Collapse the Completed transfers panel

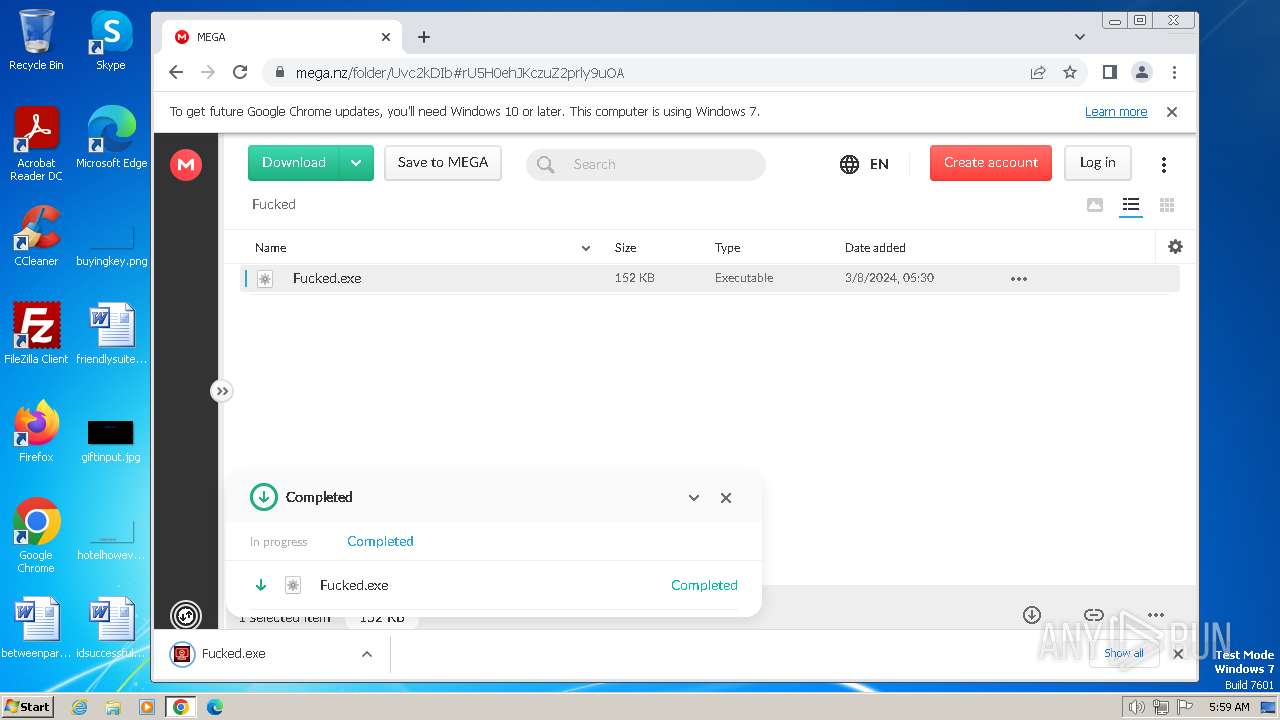(x=694, y=498)
